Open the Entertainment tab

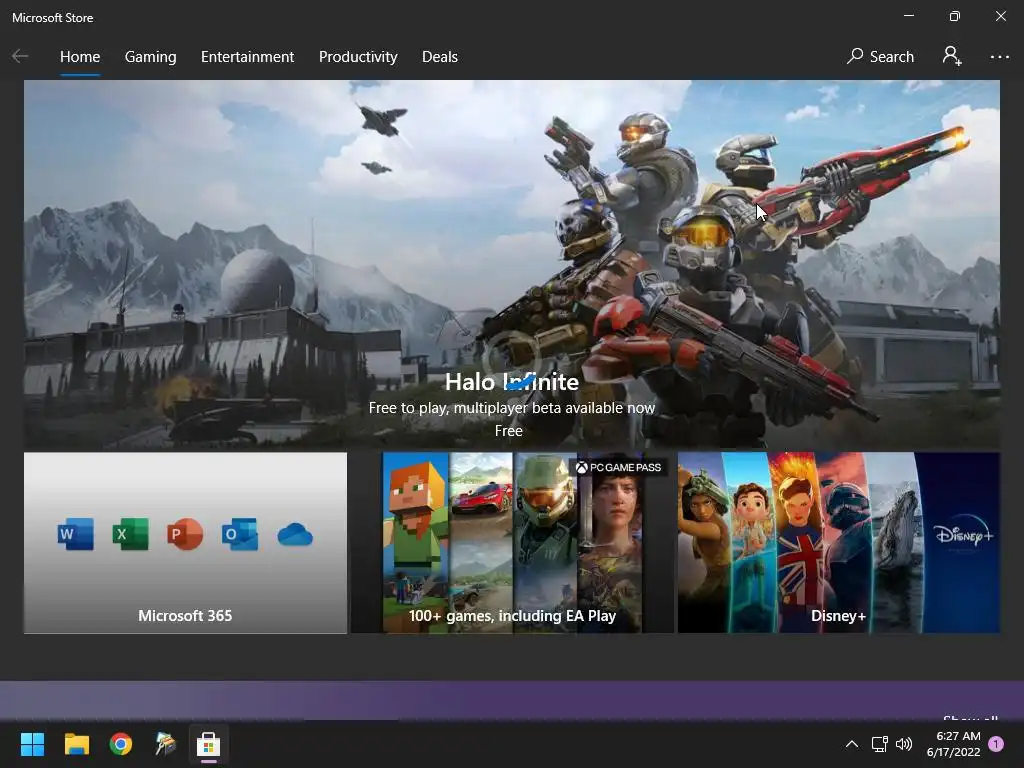point(248,57)
